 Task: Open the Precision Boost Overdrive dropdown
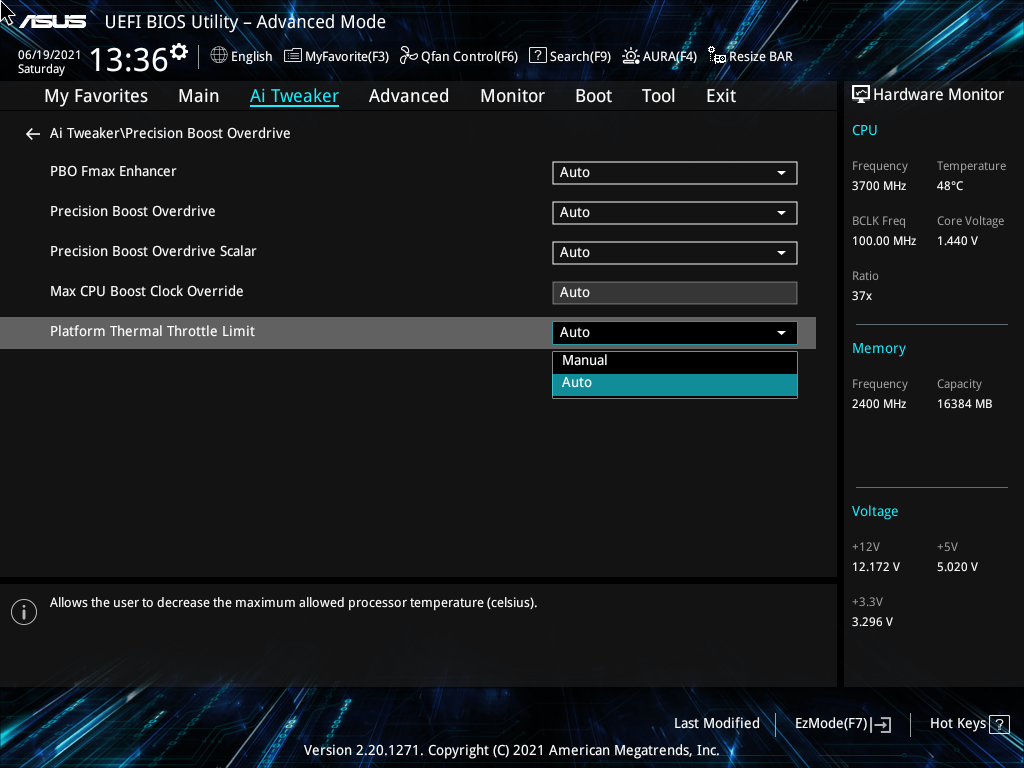pyautogui.click(x=674, y=212)
